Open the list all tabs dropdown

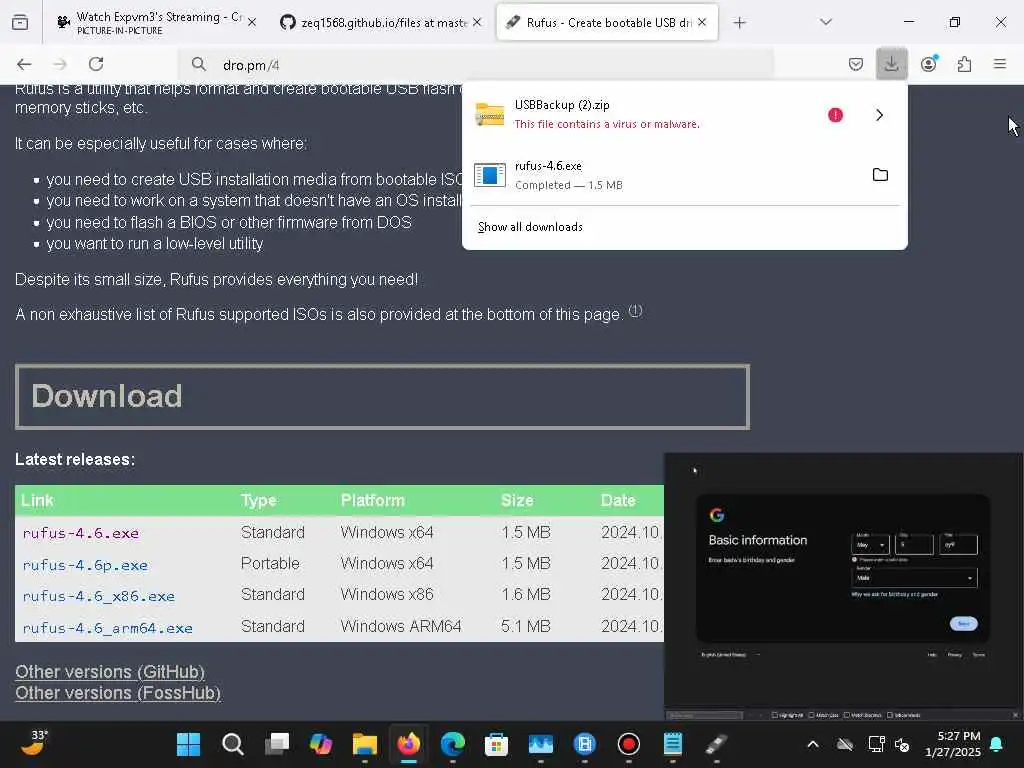click(x=825, y=22)
